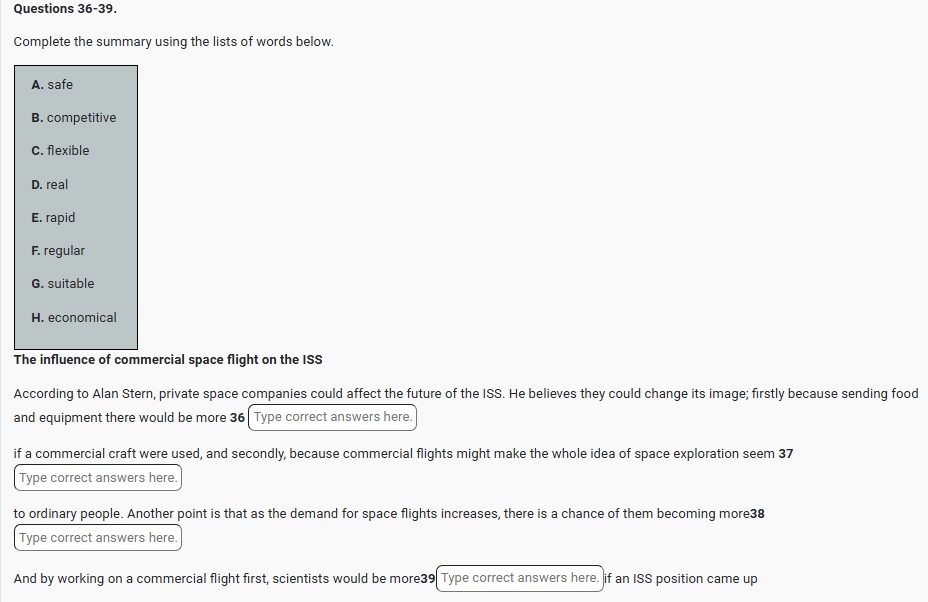Select option C. flexible in the list

tap(60, 151)
